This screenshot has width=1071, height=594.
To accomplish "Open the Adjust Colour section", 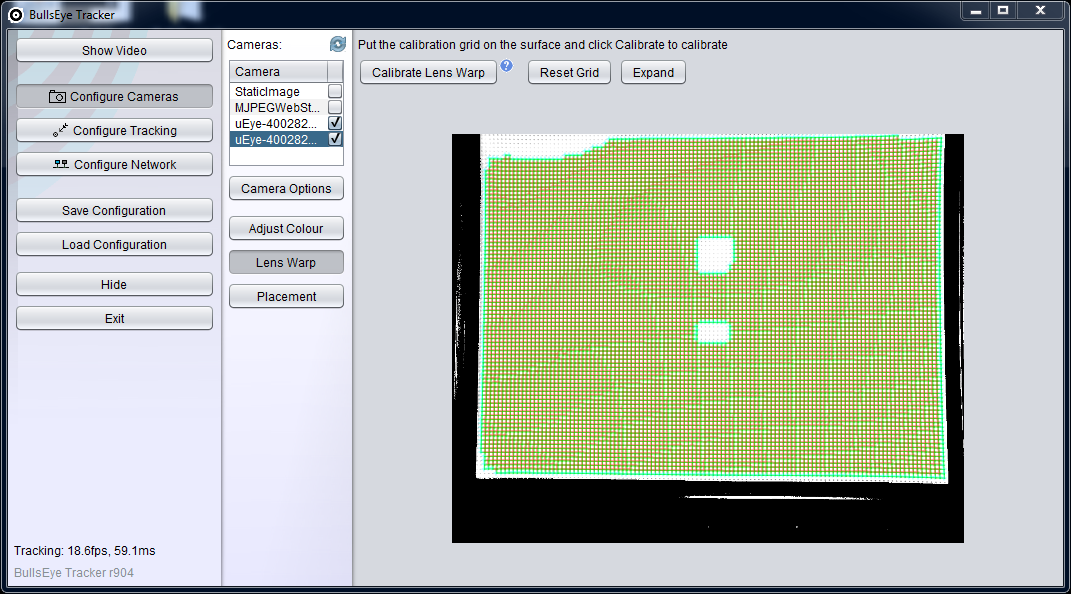I will pyautogui.click(x=286, y=229).
